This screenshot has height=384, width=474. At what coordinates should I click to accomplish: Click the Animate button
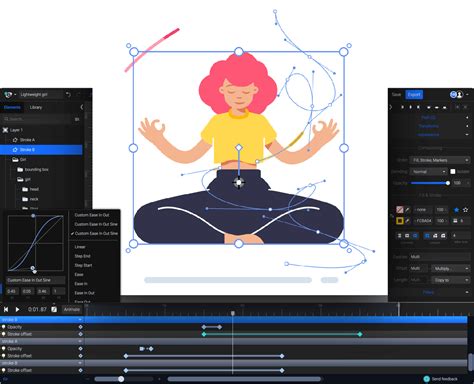coord(72,310)
